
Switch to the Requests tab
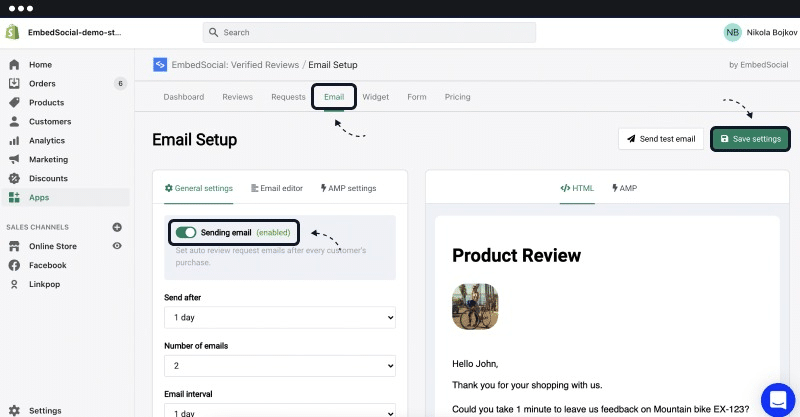pyautogui.click(x=288, y=97)
